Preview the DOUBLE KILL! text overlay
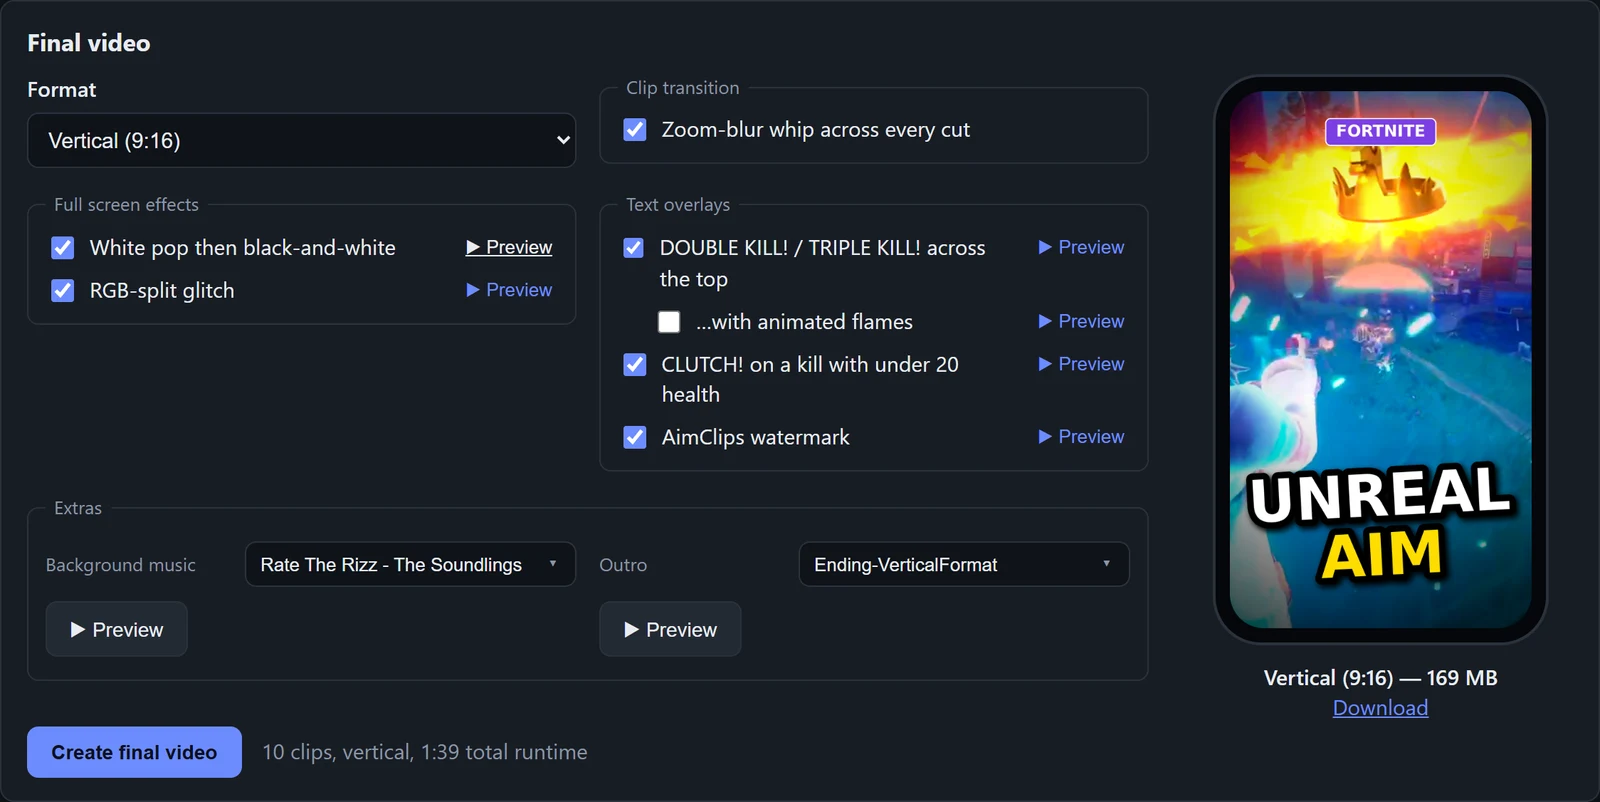Screen dimensions: 1600x802 pos(1081,247)
